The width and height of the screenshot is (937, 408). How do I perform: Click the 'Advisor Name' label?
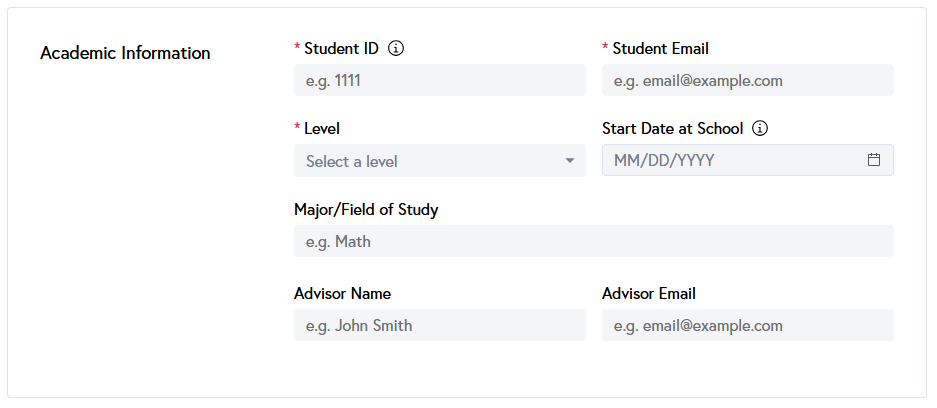coord(342,294)
